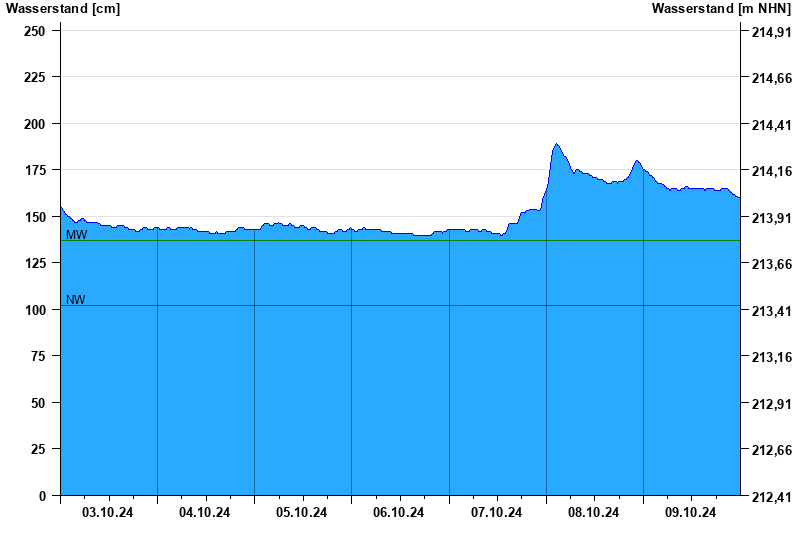Viewport: 800px width, 550px height.
Task: Click the MW mean water level label
Action: 77,235
